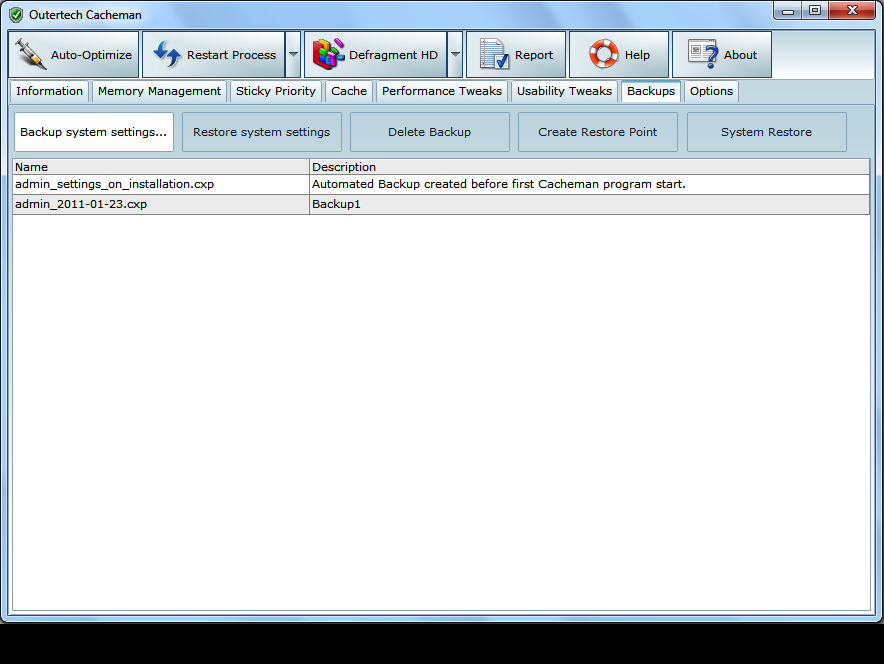Image resolution: width=884 pixels, height=664 pixels.
Task: Select admin_2011-01-23.cxp backup entry
Action: tap(161, 204)
